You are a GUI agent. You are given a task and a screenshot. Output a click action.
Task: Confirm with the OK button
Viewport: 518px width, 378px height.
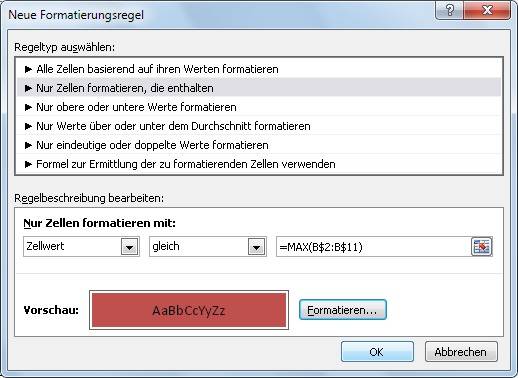click(377, 352)
